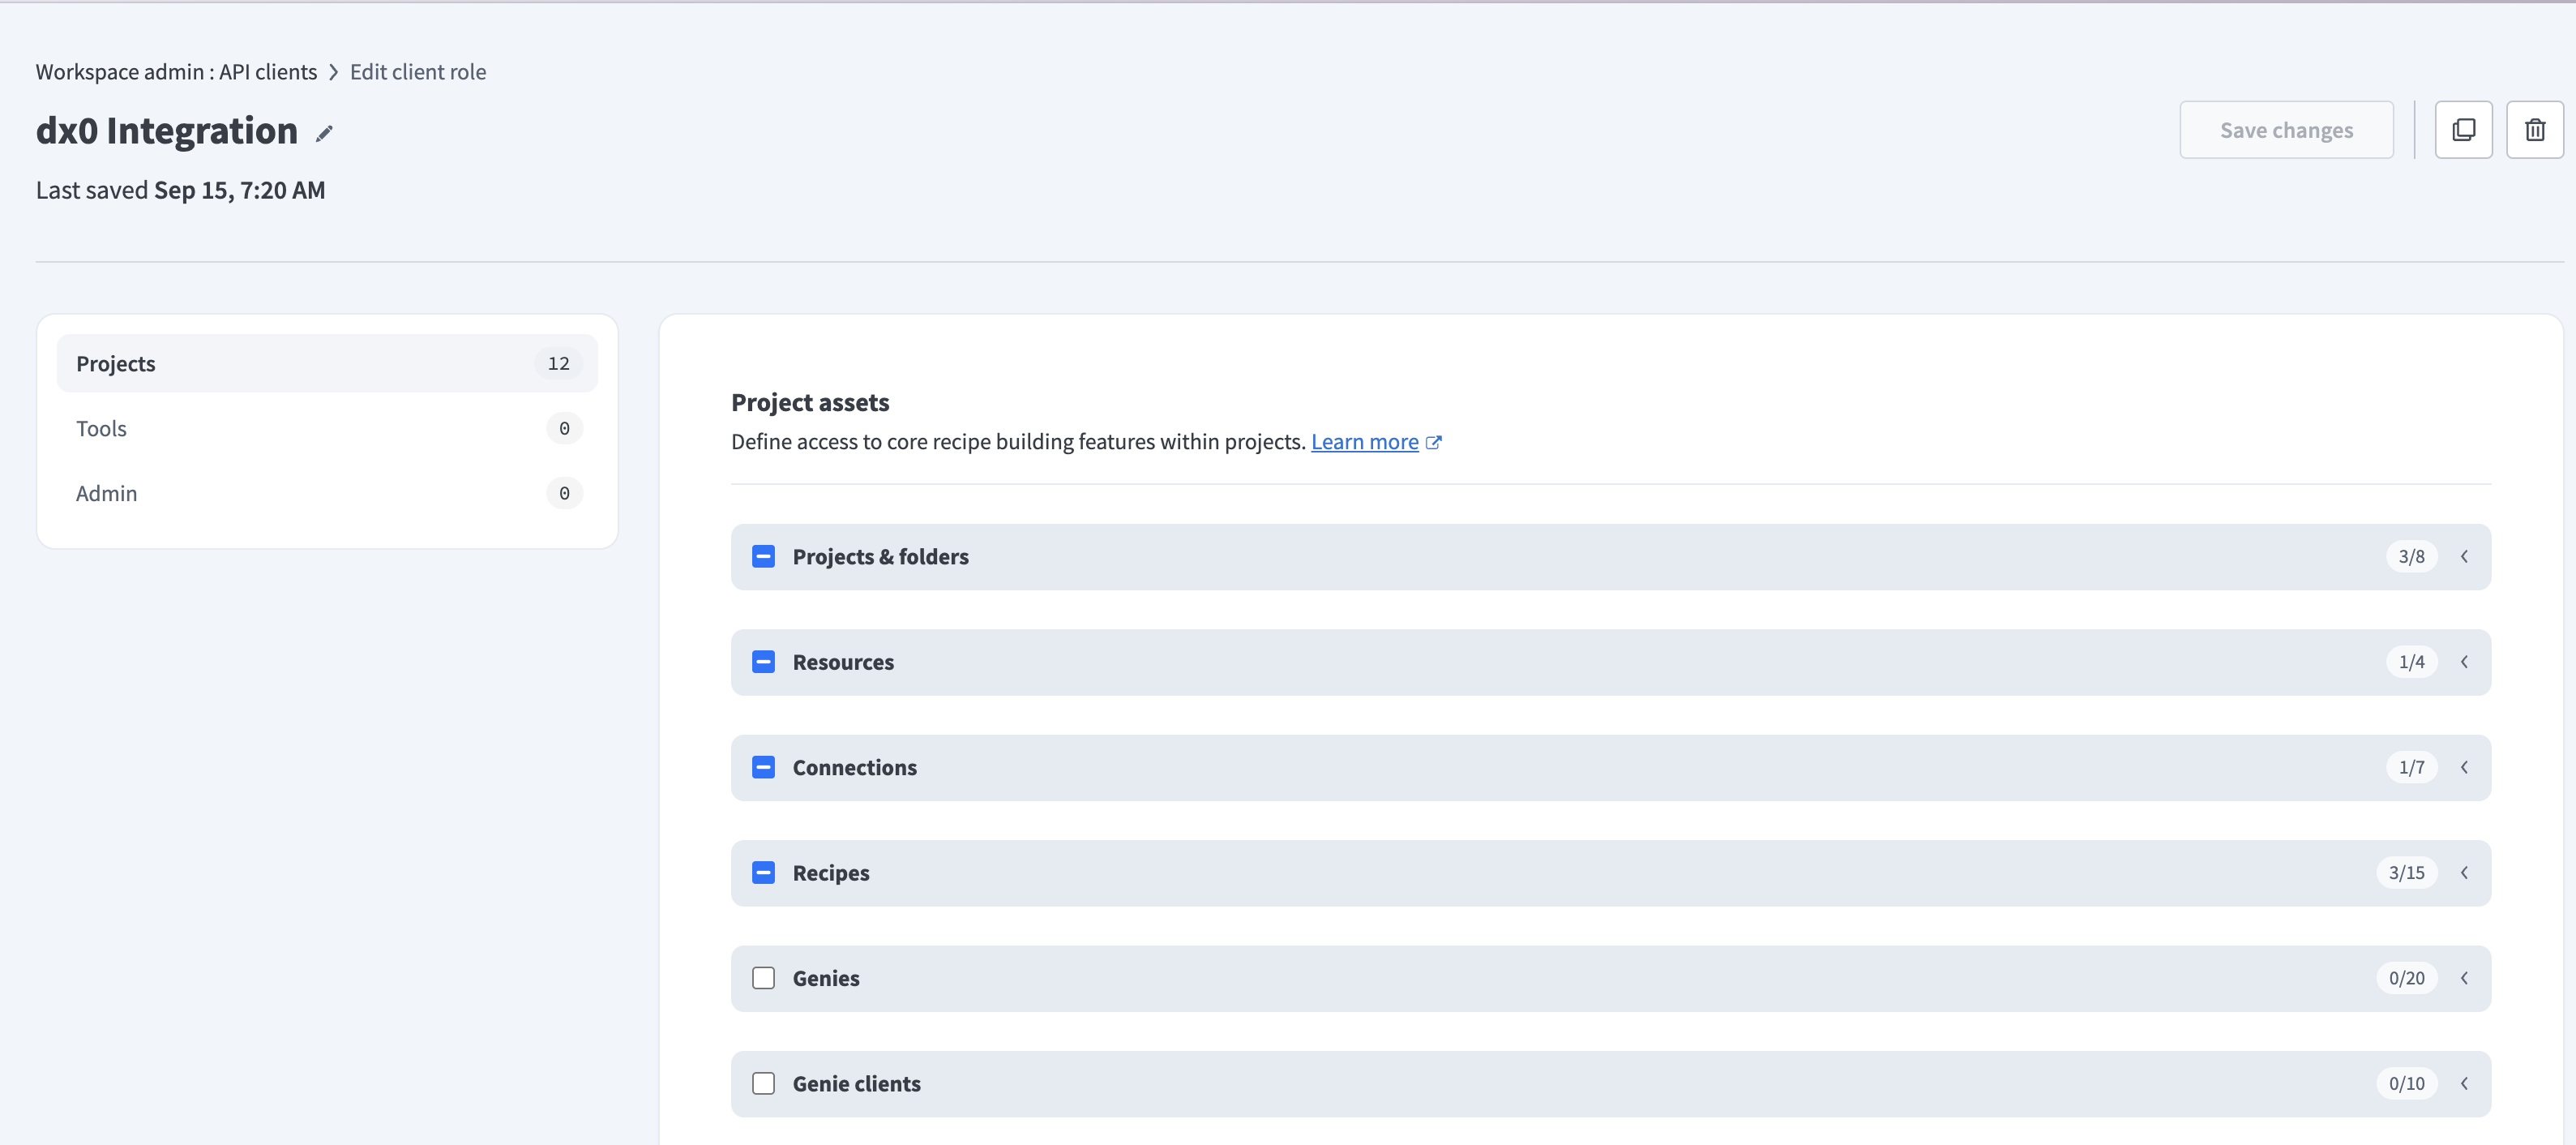Click the Genie clients section label
The image size is (2576, 1145).
[856, 1084]
